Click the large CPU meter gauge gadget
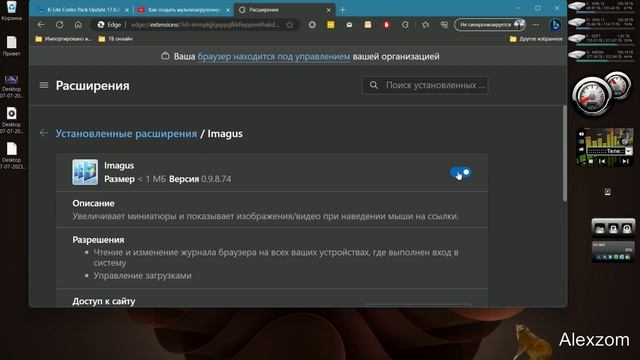The width and height of the screenshot is (640, 360). tap(591, 96)
